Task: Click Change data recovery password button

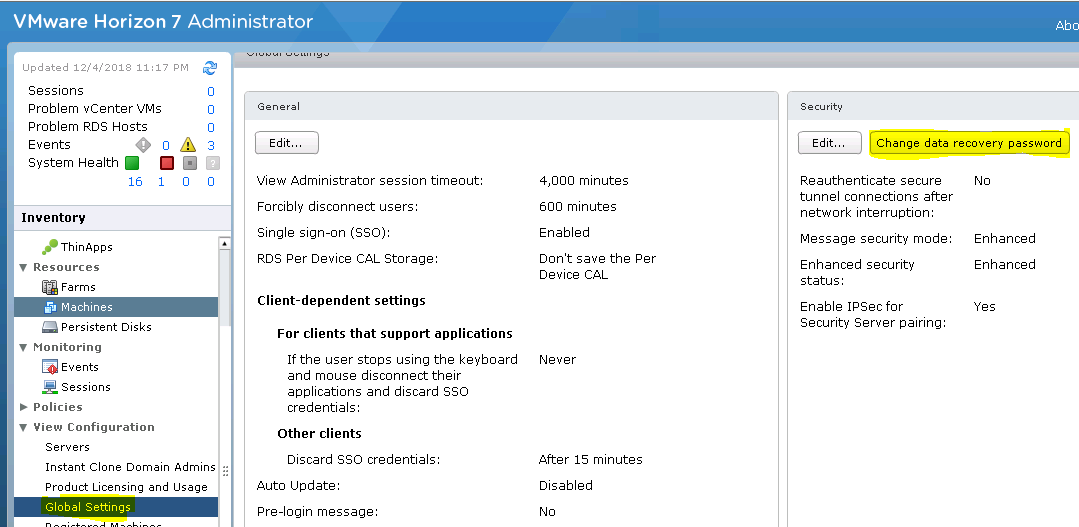Action: [x=968, y=143]
